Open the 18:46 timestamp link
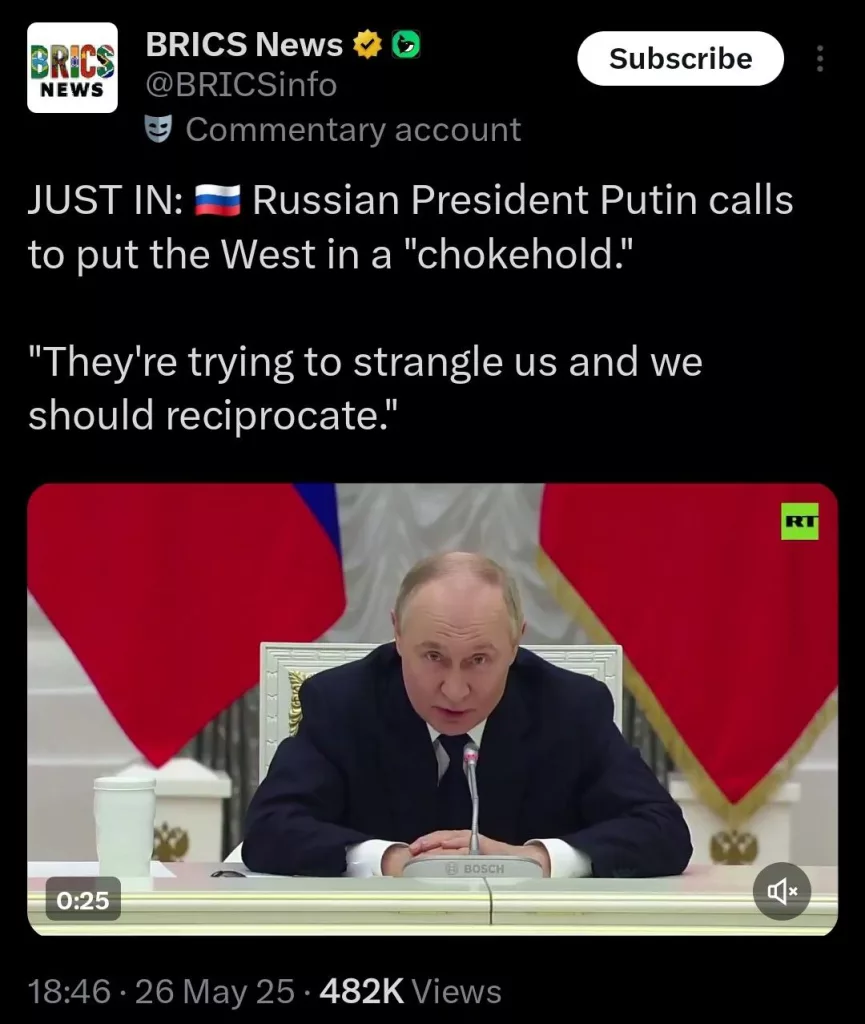The width and height of the screenshot is (865, 1024). tap(69, 991)
